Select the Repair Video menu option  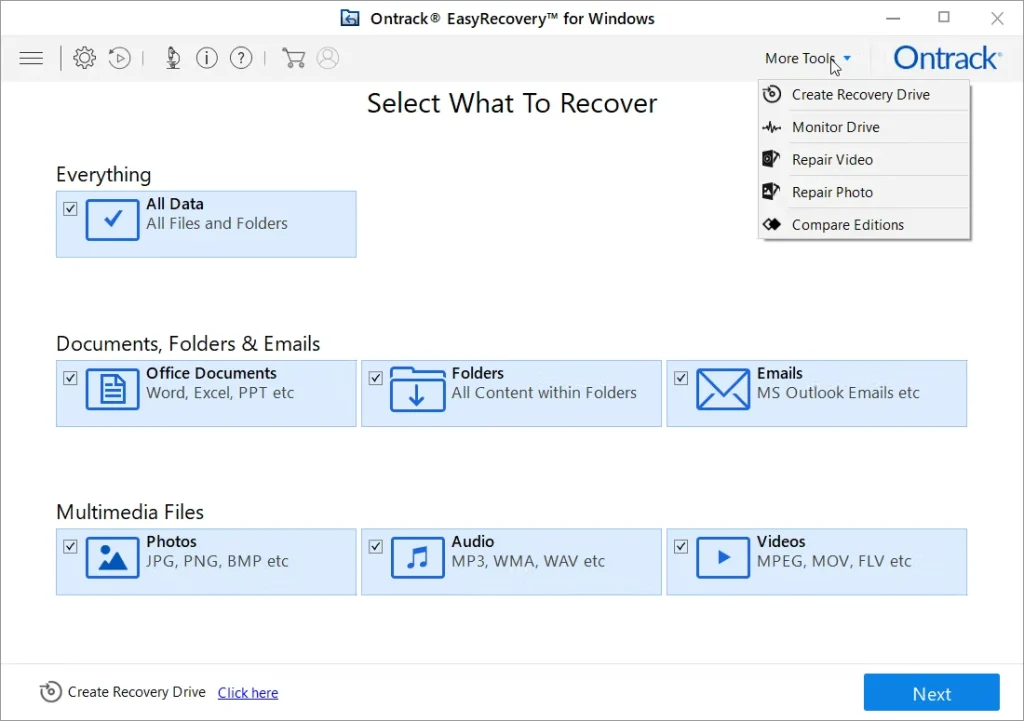click(x=832, y=160)
